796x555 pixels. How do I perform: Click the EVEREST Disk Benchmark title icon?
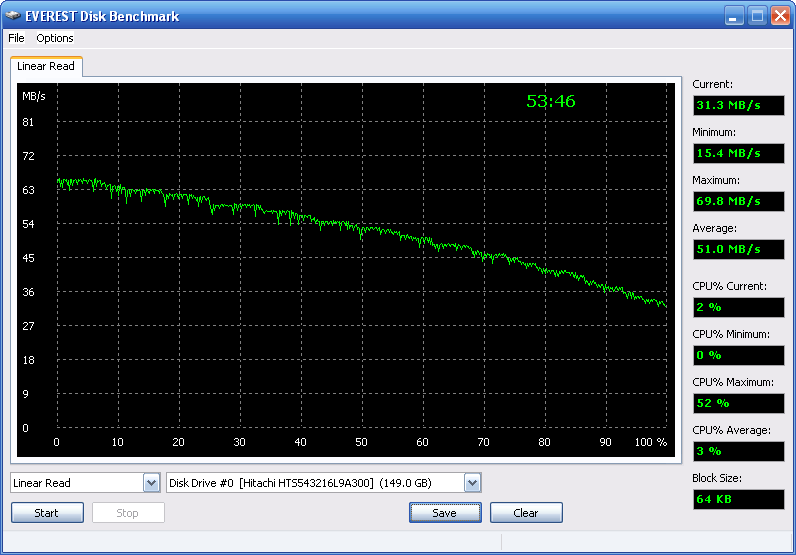pos(13,16)
